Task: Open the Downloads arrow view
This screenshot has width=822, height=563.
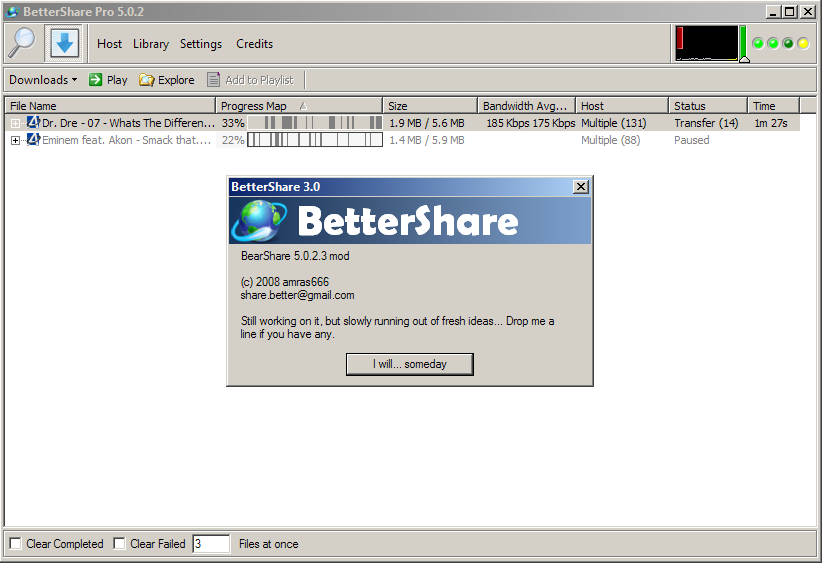Action: tap(64, 44)
